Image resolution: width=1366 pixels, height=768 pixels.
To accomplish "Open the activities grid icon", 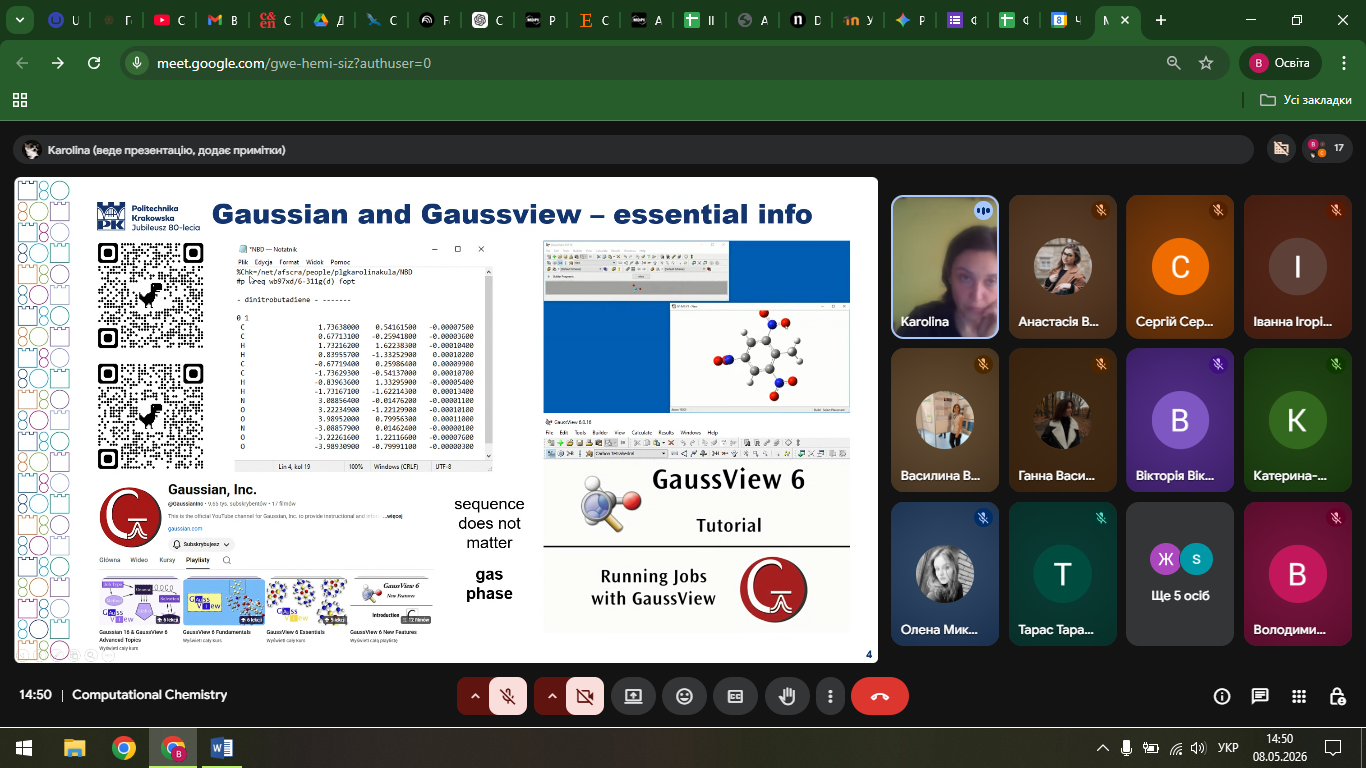I will pos(1299,696).
